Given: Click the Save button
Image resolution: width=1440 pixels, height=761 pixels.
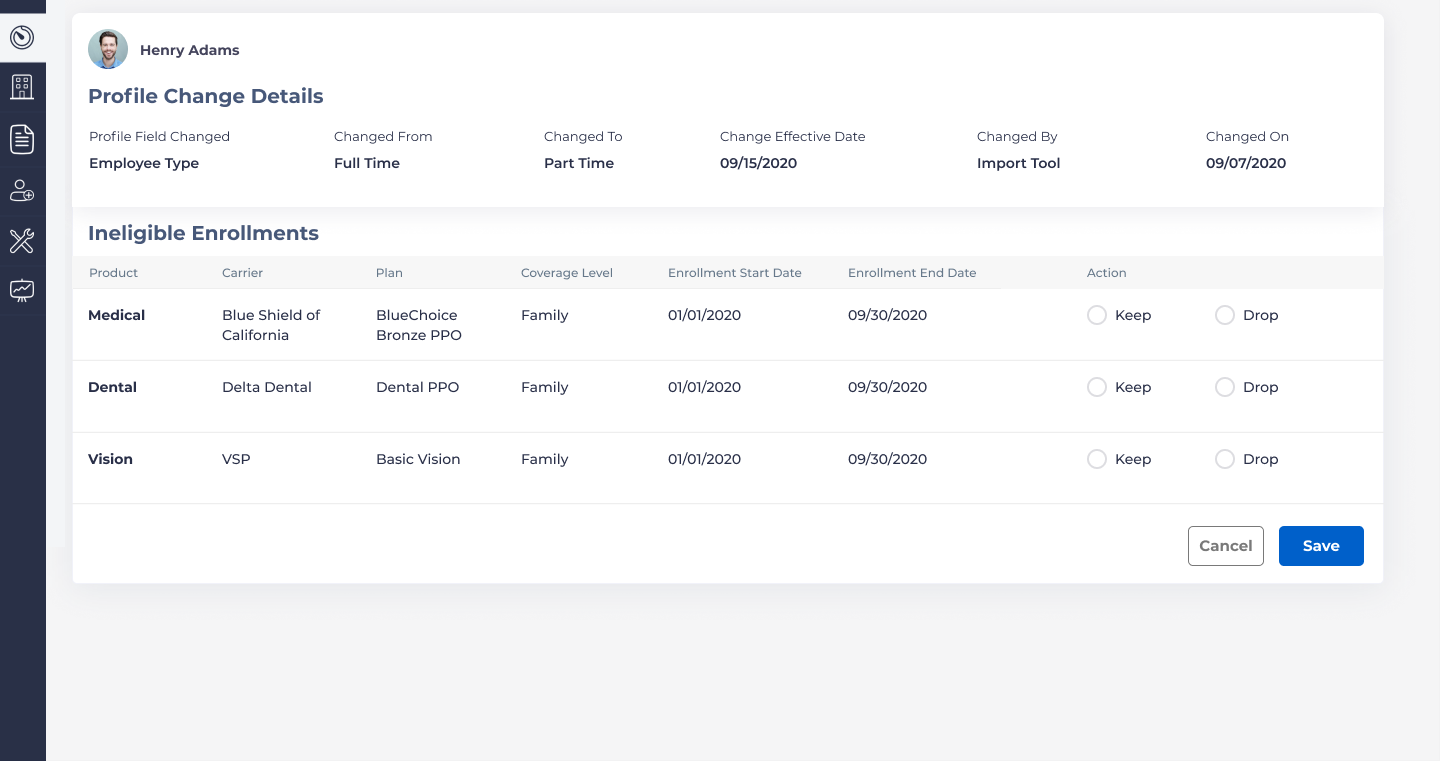Looking at the screenshot, I should click(x=1321, y=546).
